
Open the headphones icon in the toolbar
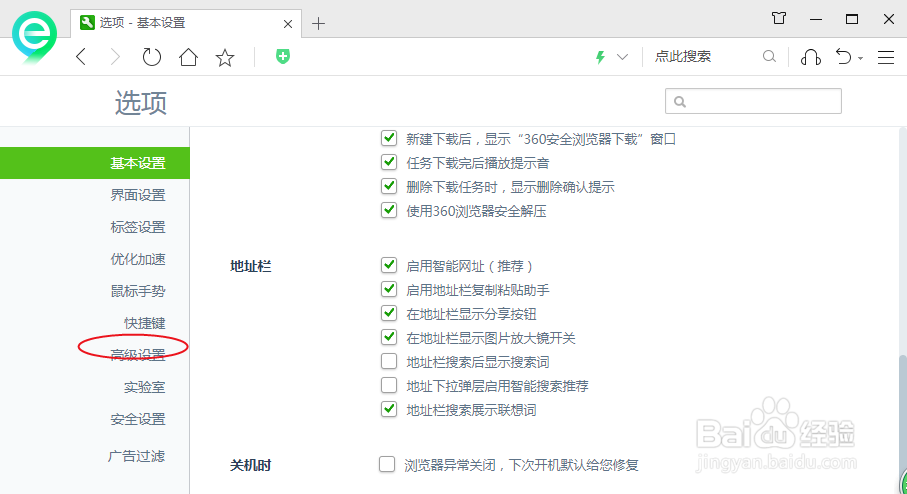tap(811, 57)
